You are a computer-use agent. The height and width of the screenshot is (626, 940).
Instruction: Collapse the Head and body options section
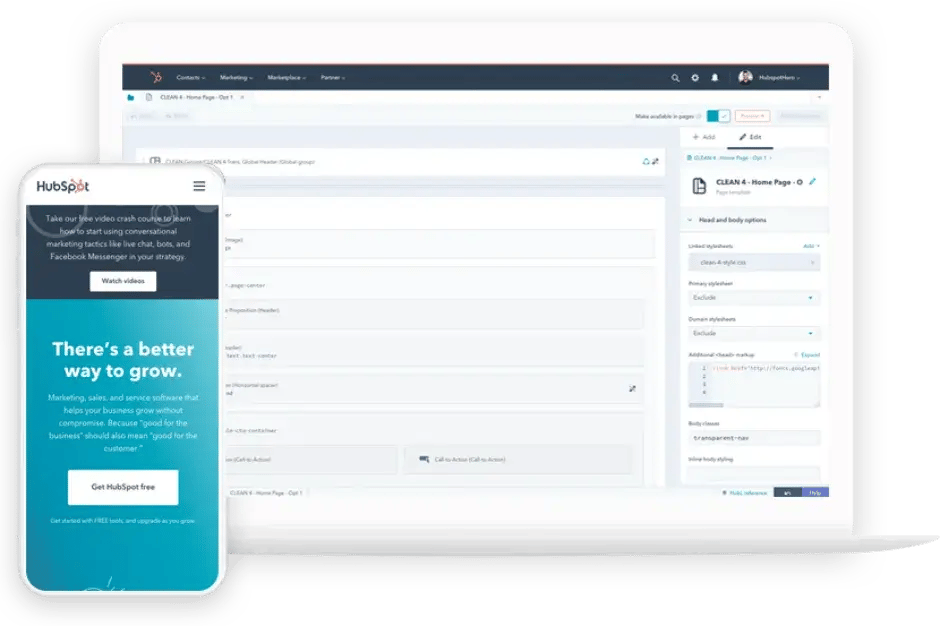click(x=689, y=220)
